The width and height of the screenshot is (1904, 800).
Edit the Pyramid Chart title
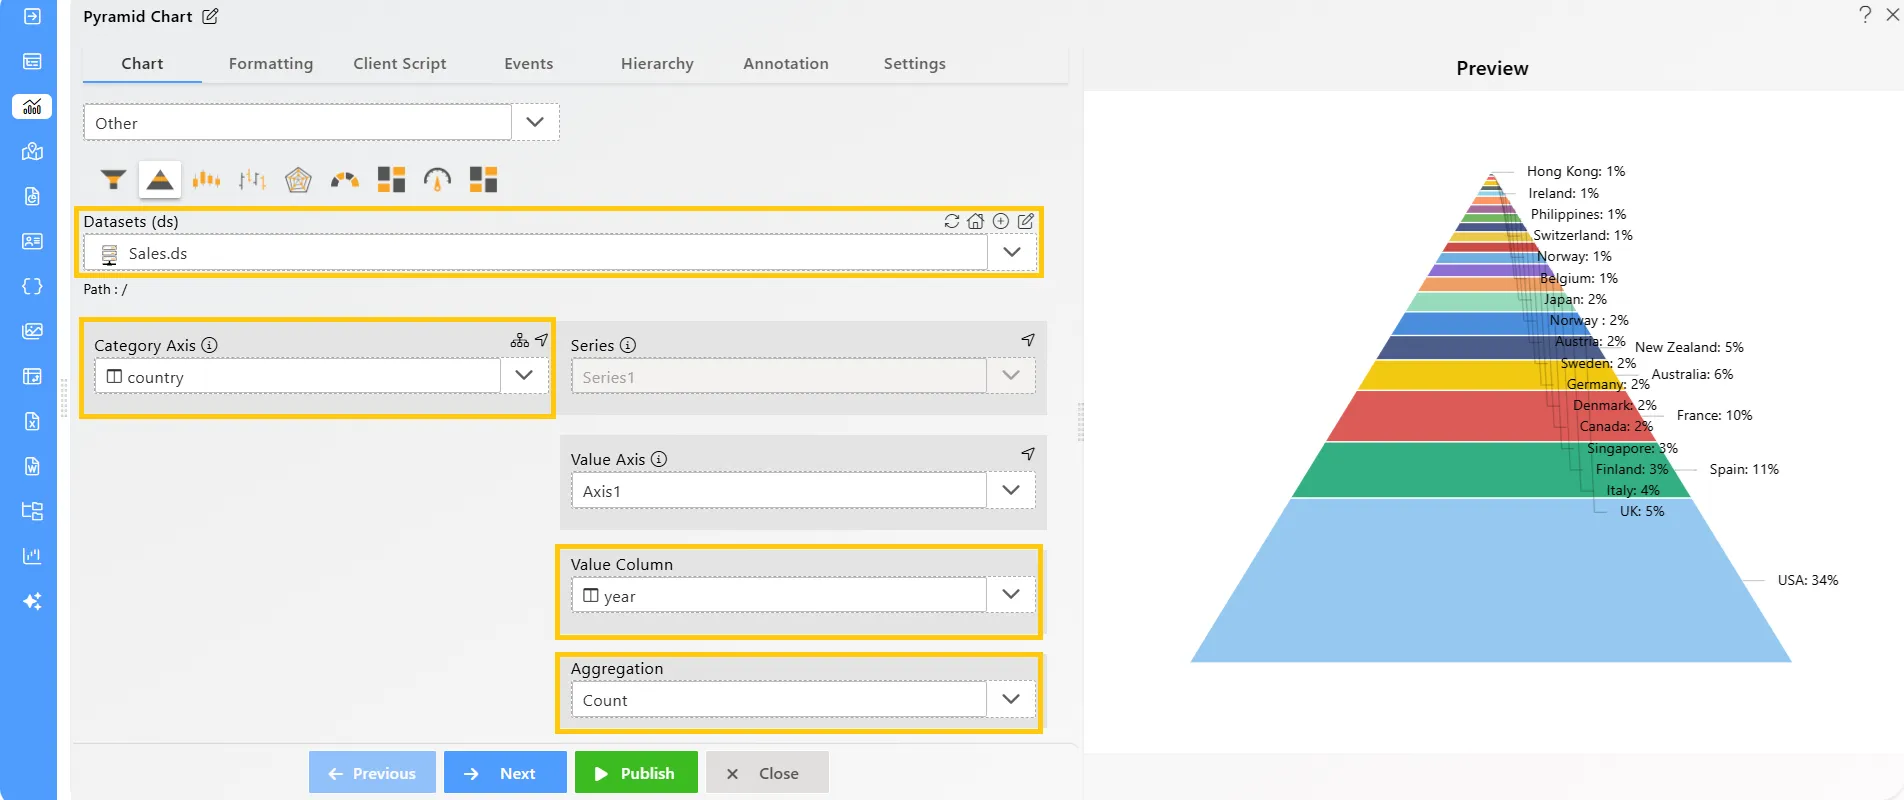210,16
